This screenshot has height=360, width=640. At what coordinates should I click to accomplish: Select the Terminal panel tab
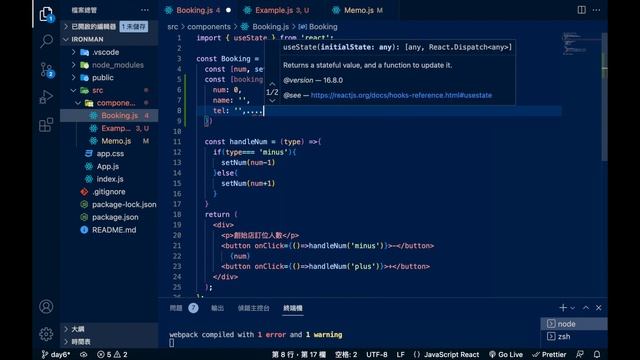[x=293, y=308]
